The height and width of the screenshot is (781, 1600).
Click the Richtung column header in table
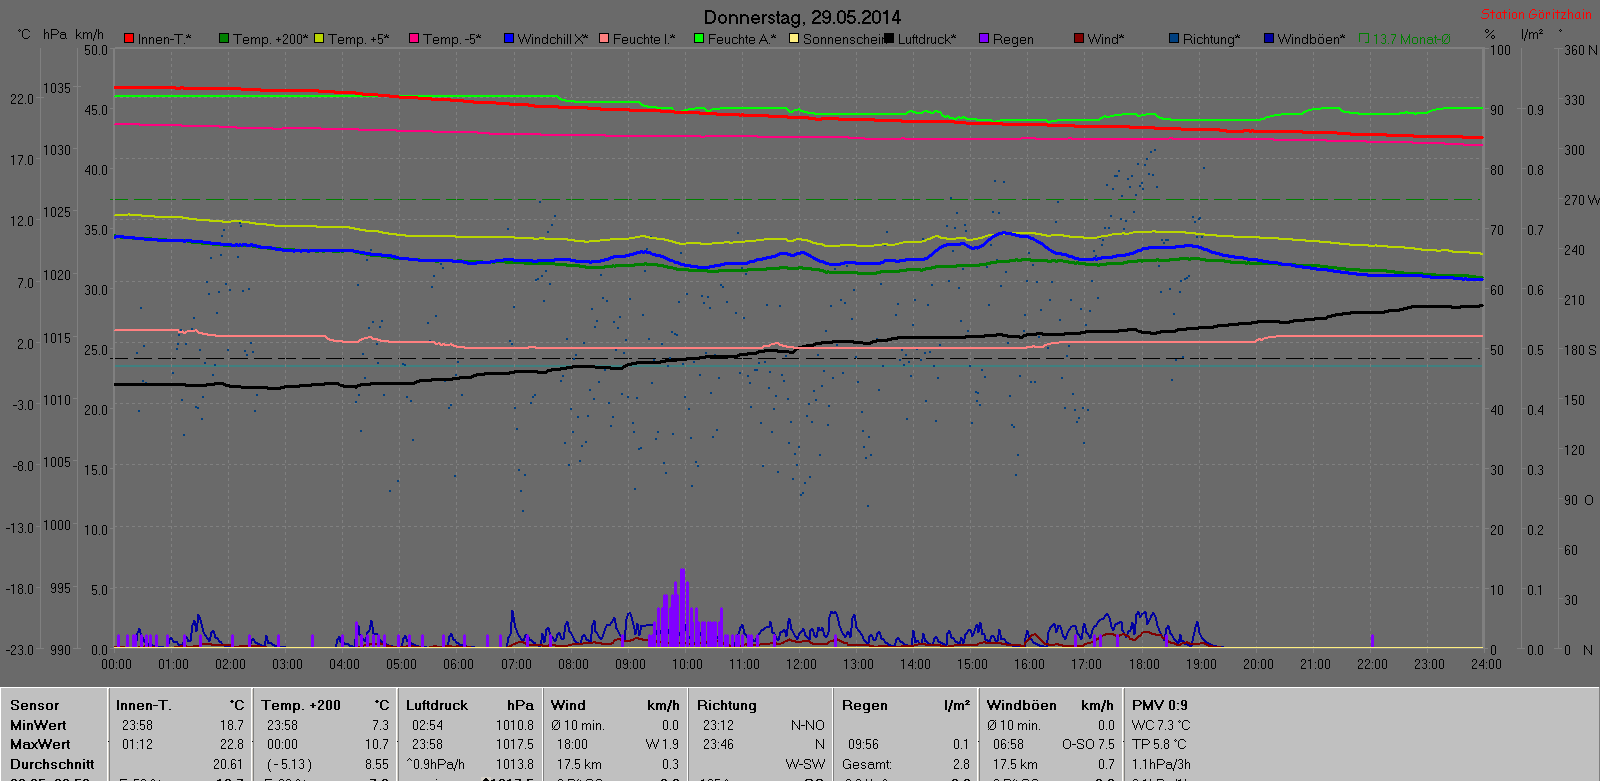[727, 705]
